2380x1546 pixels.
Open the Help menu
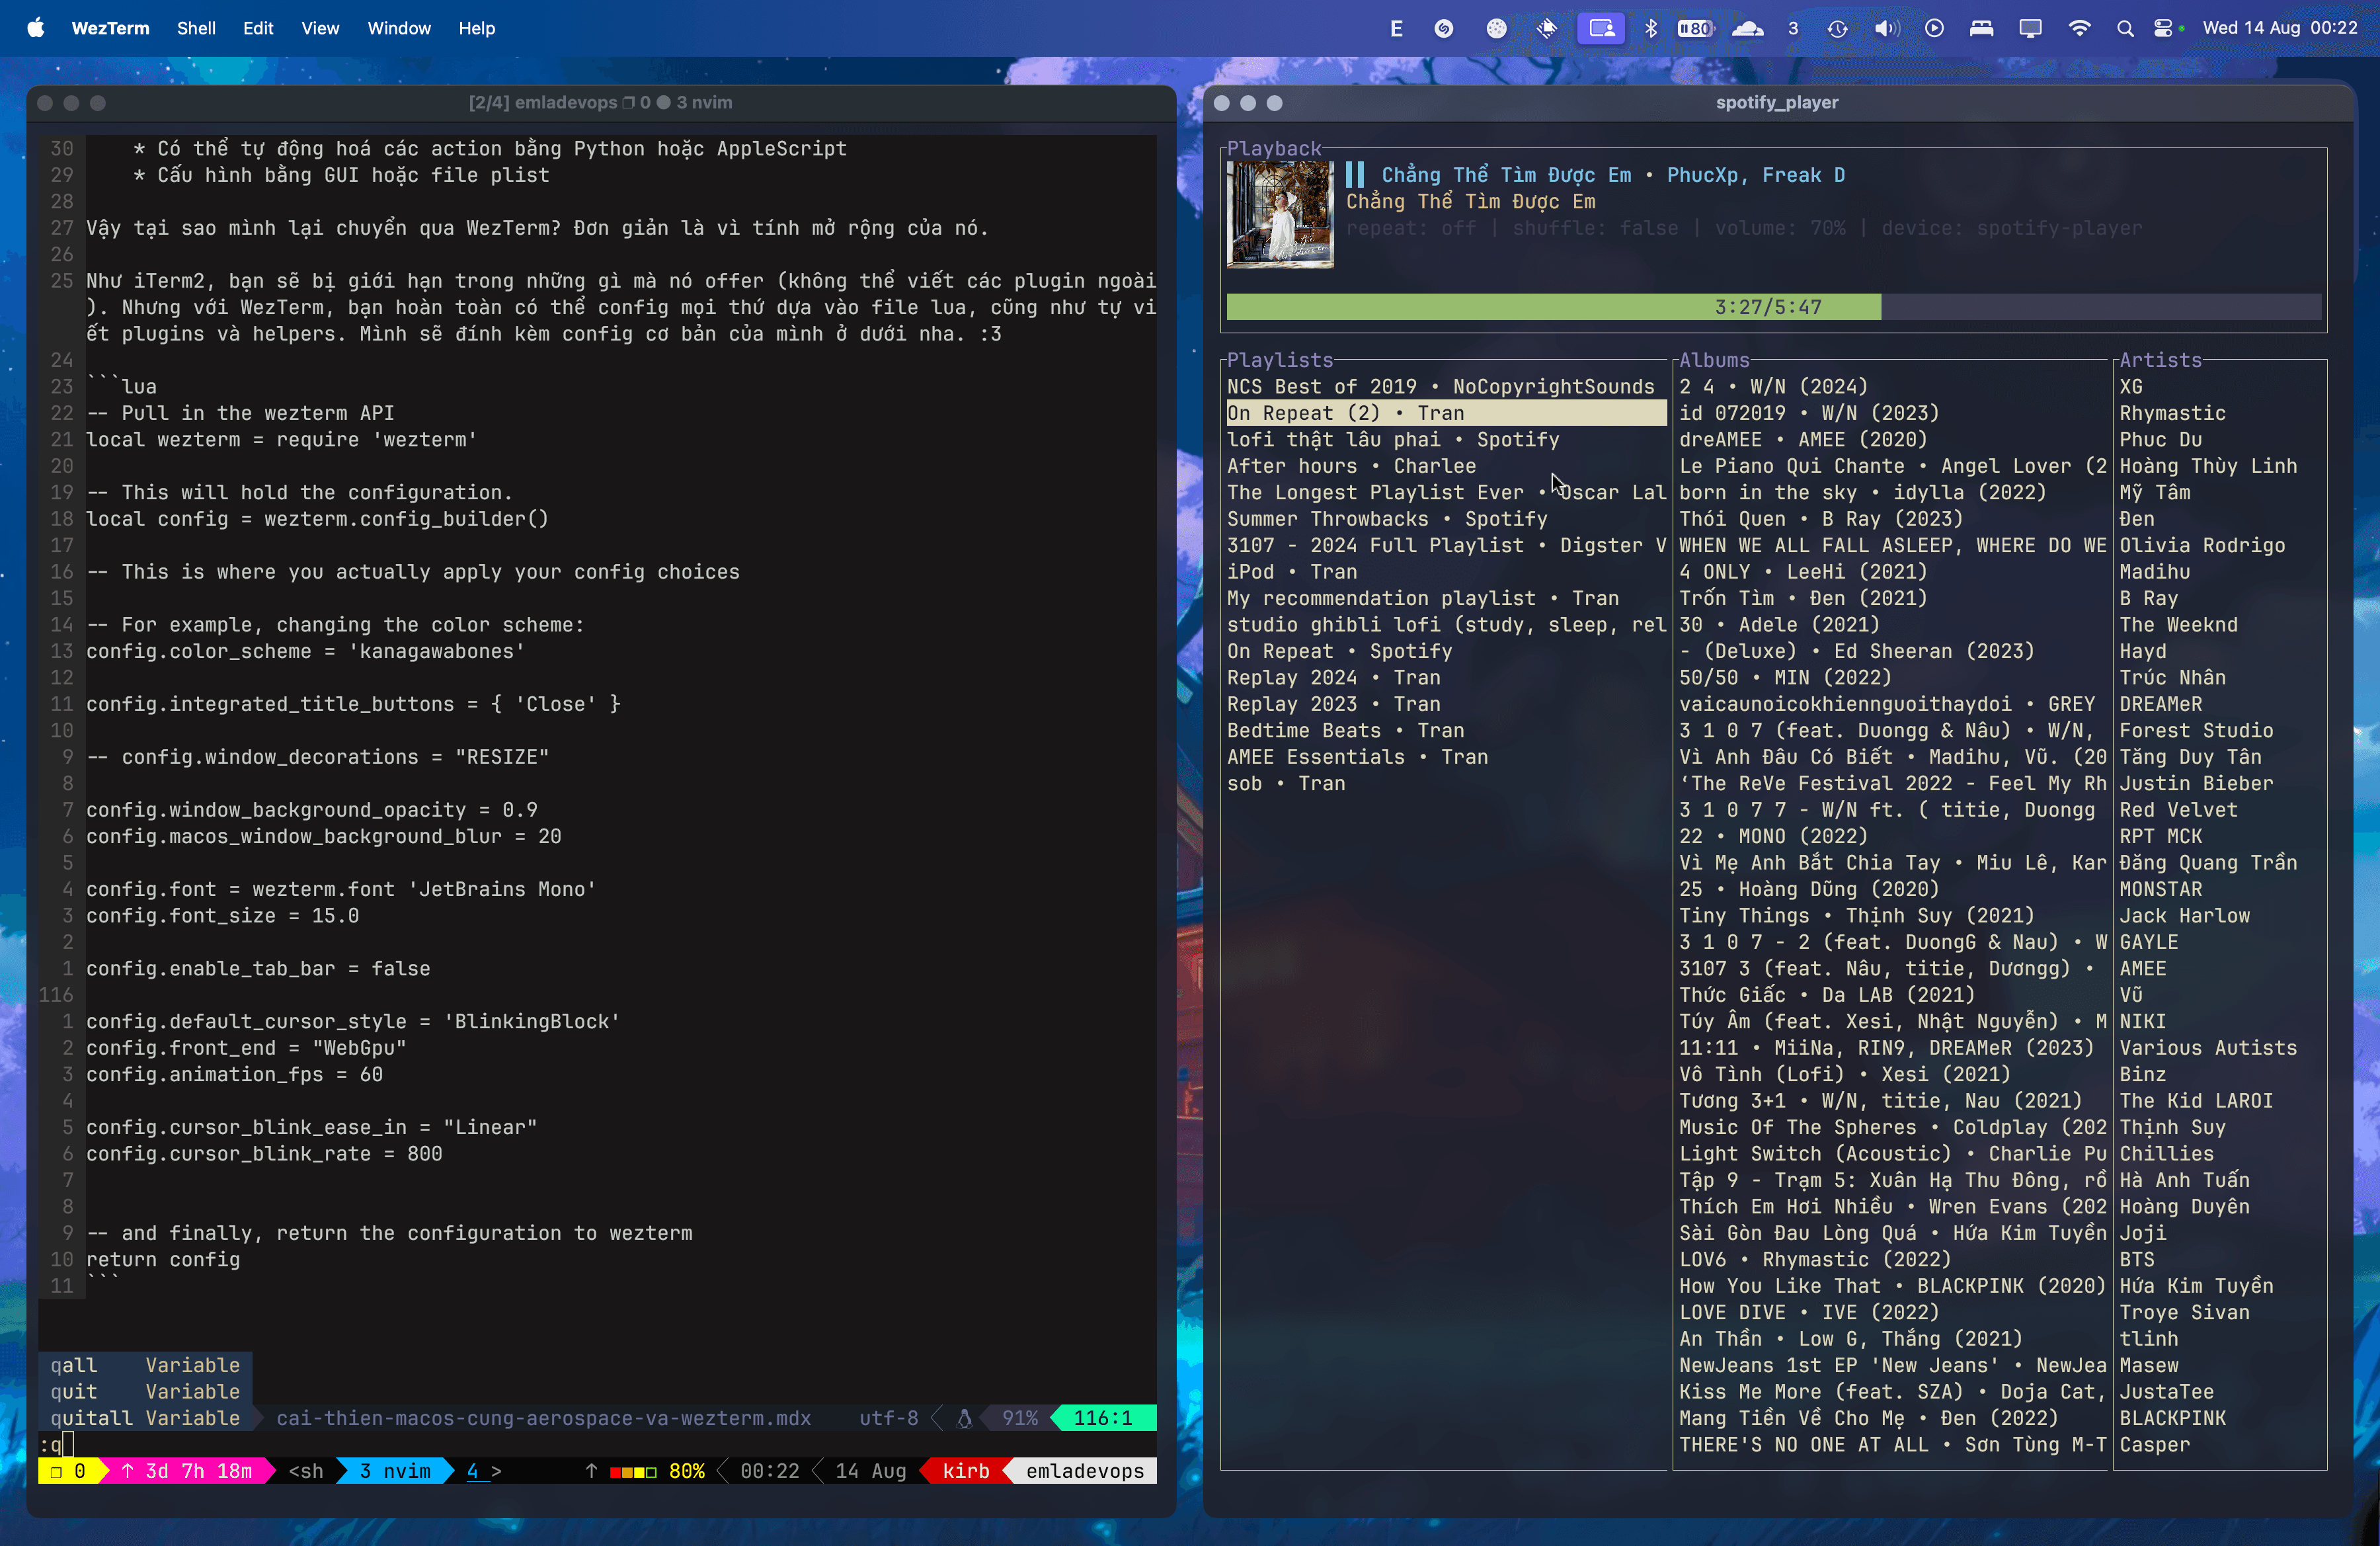477,28
